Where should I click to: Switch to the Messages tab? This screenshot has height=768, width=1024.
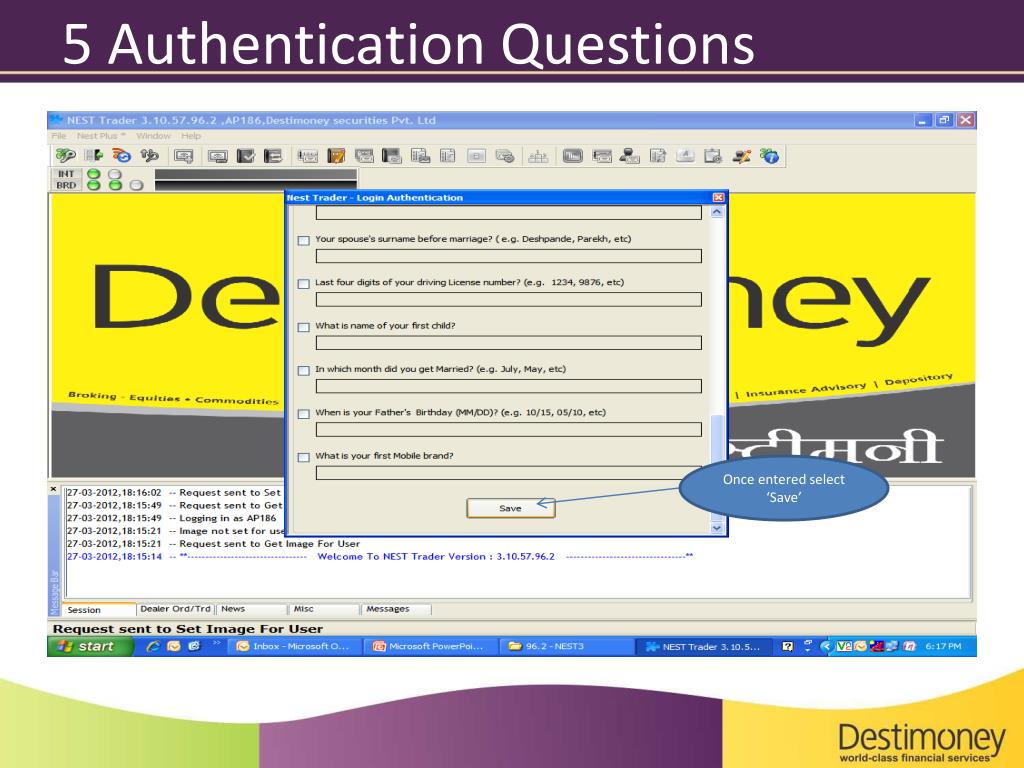pyautogui.click(x=396, y=609)
